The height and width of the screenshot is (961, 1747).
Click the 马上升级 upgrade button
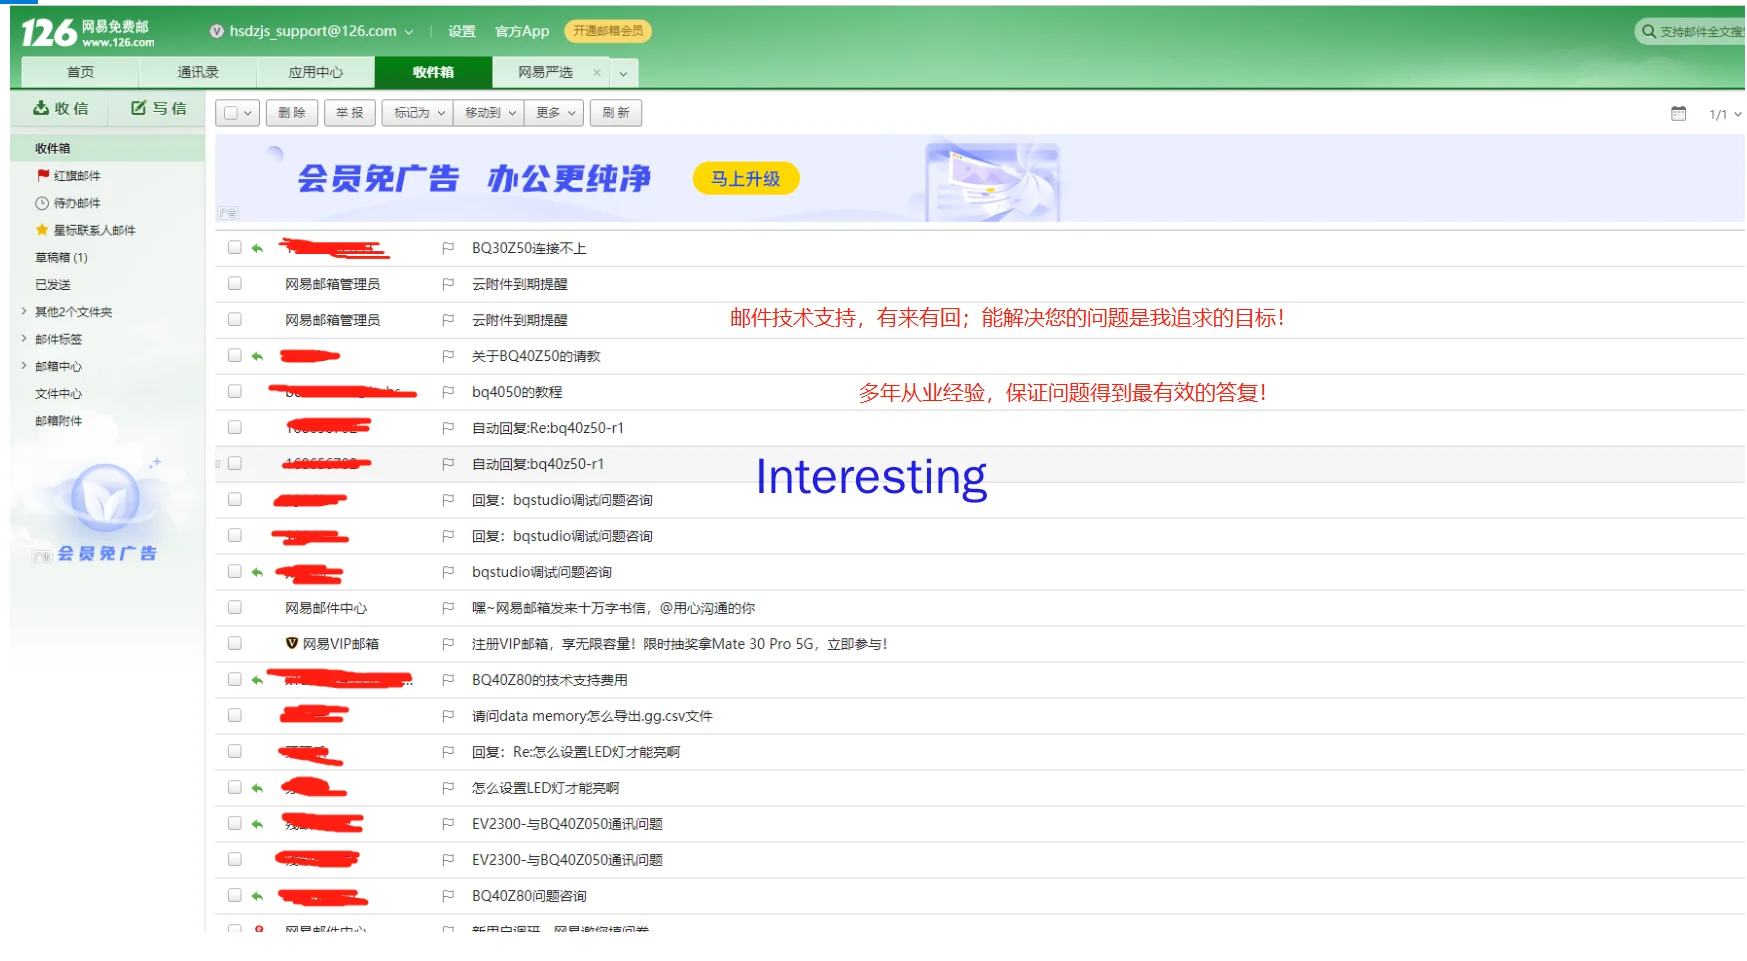(746, 178)
